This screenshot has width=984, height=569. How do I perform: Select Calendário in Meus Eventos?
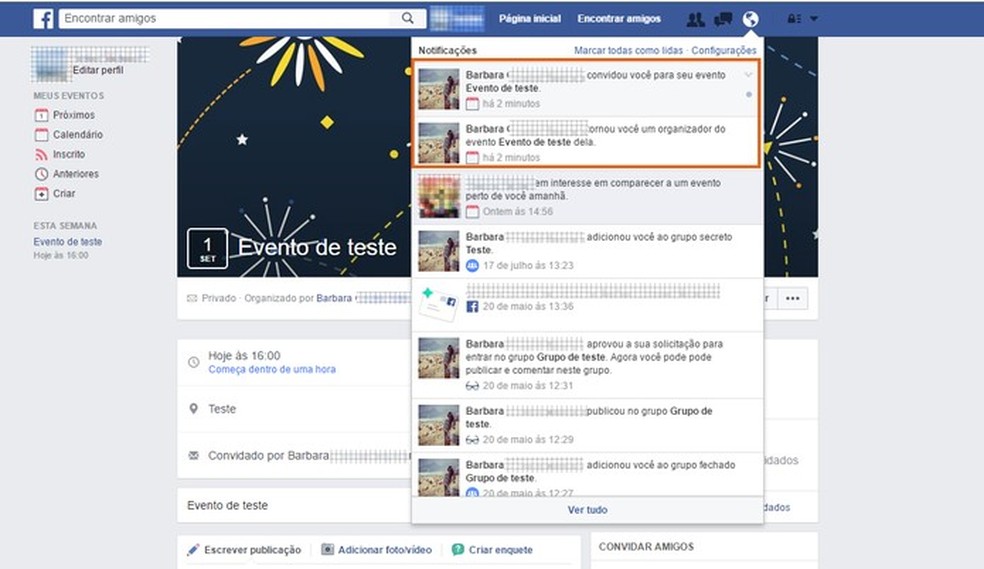(x=78, y=135)
